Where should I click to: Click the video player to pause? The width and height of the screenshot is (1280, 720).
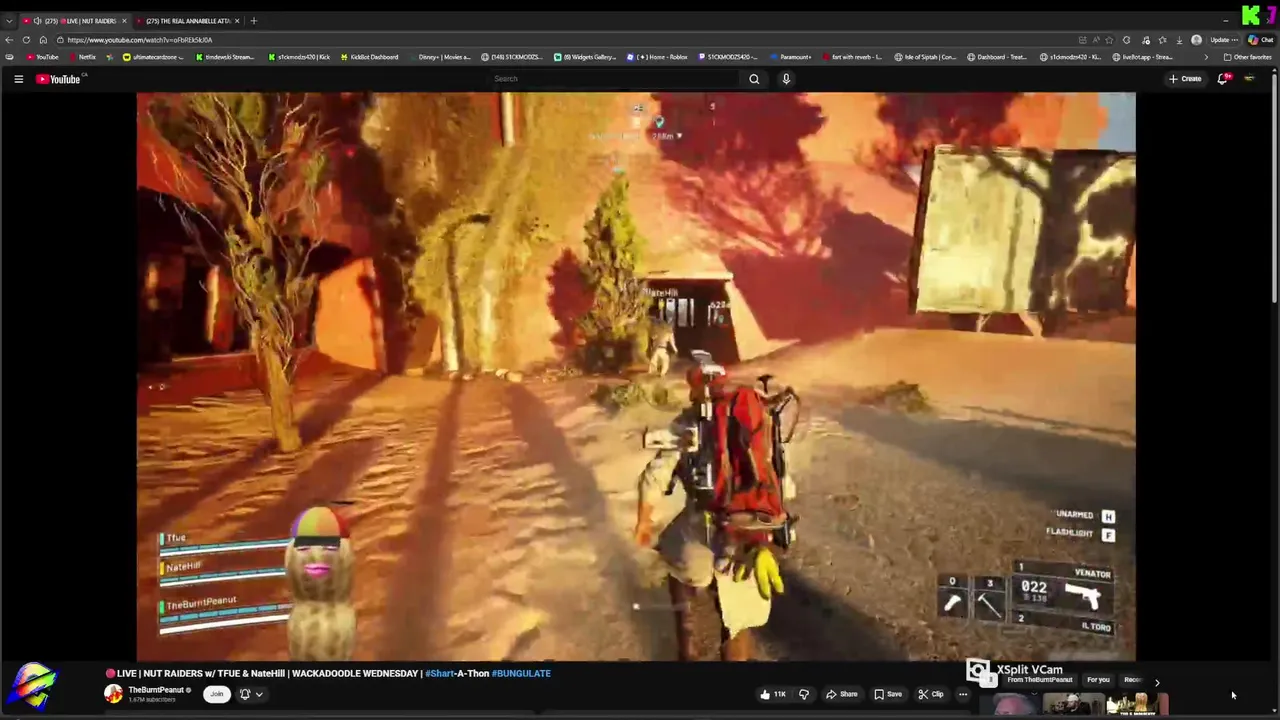point(636,376)
